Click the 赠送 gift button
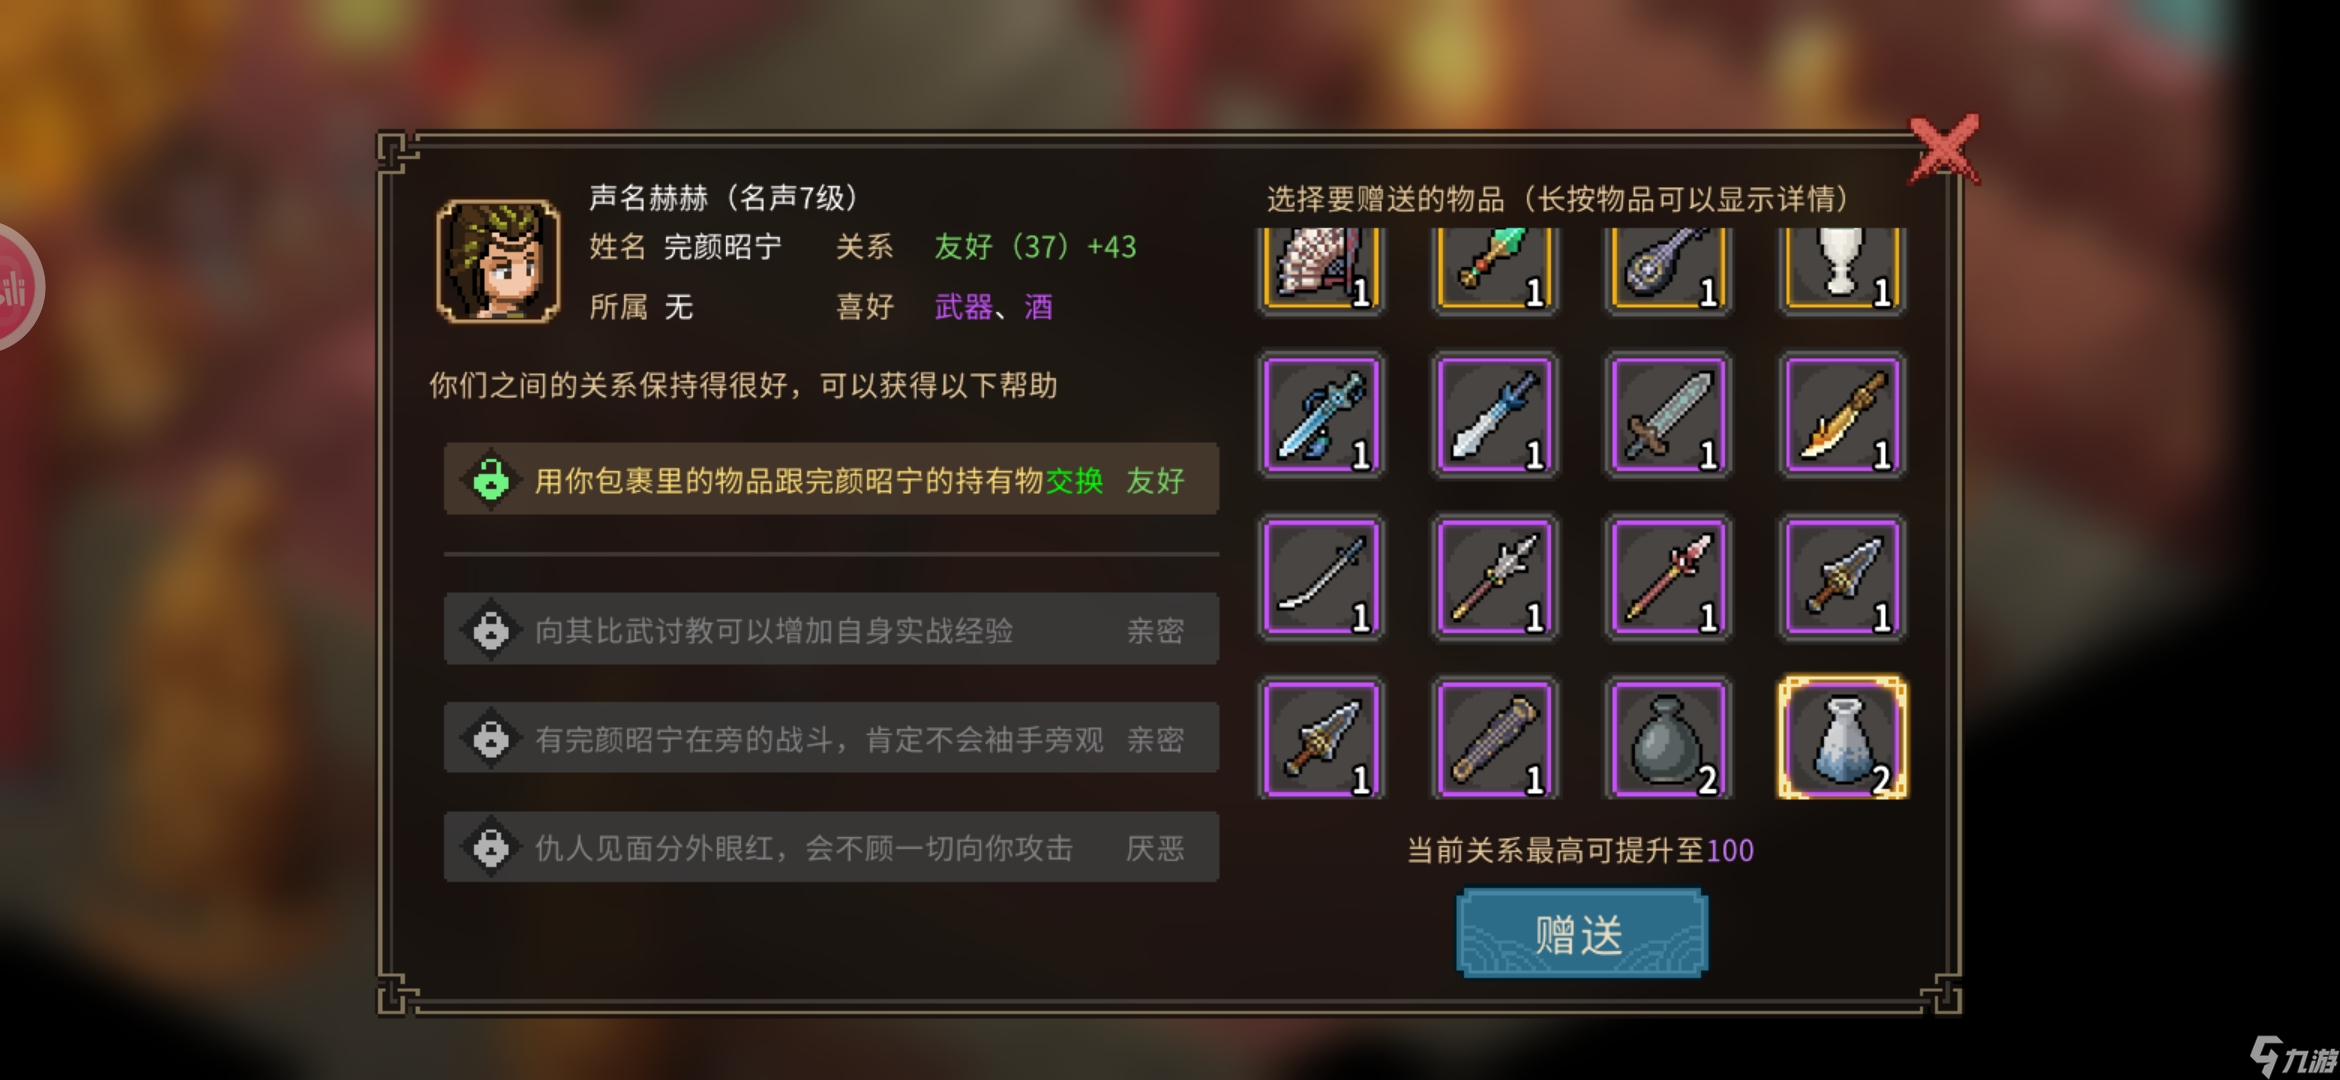 (x=1581, y=934)
